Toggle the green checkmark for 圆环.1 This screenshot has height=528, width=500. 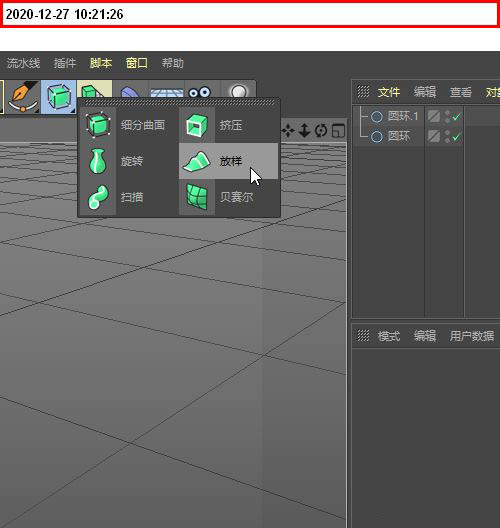pyautogui.click(x=457, y=117)
